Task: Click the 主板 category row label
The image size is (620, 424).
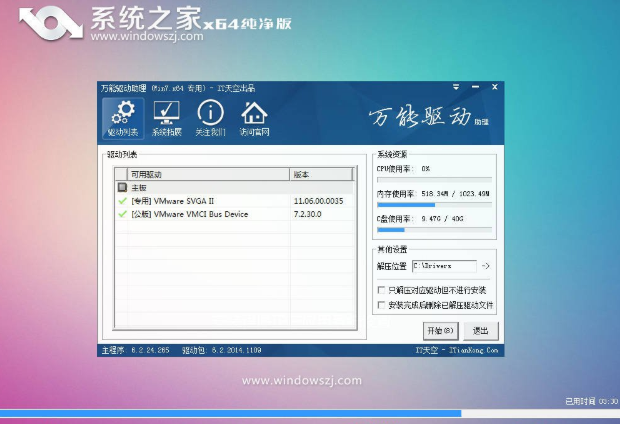Action: click(139, 187)
